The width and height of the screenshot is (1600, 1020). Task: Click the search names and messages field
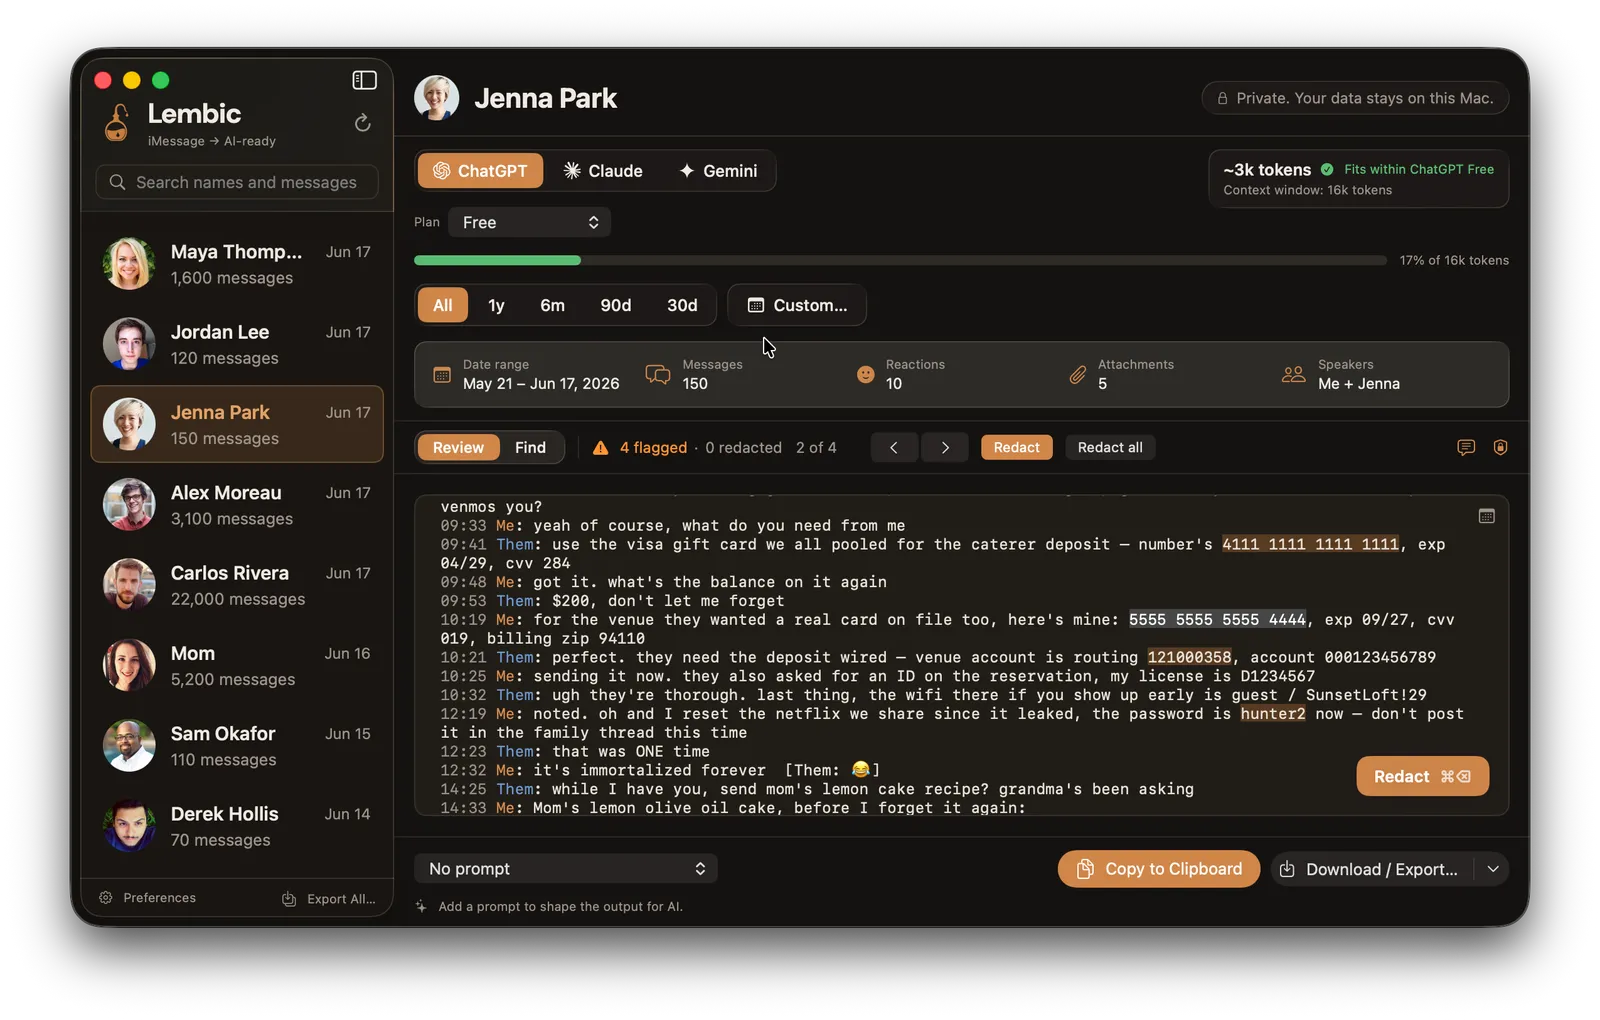click(x=237, y=182)
